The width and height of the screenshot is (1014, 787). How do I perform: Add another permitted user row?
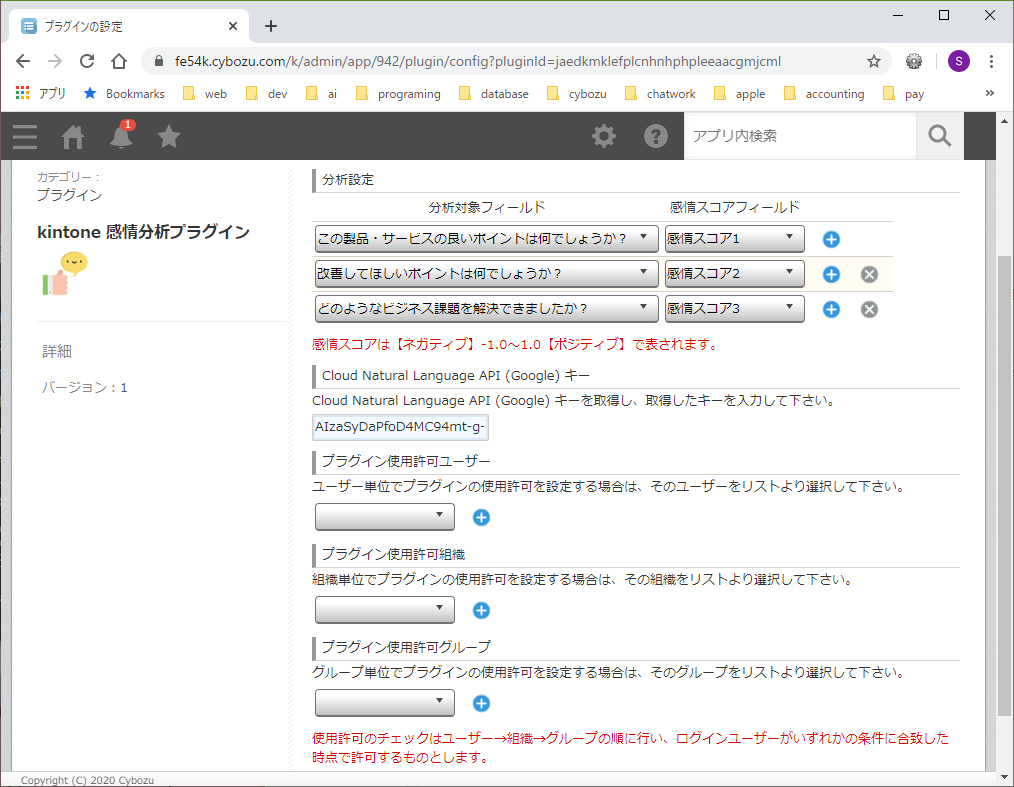[x=481, y=517]
